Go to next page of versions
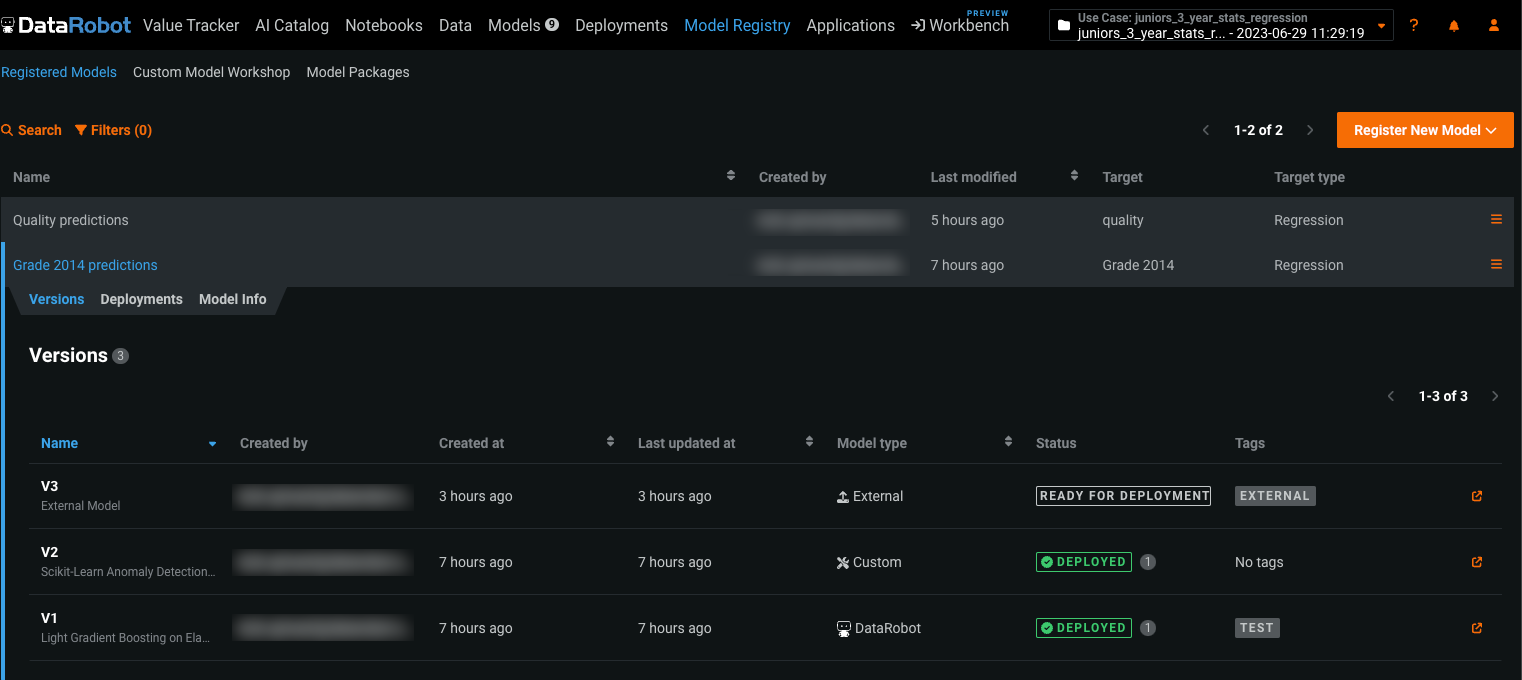Viewport: 1522px width, 680px height. [1495, 396]
